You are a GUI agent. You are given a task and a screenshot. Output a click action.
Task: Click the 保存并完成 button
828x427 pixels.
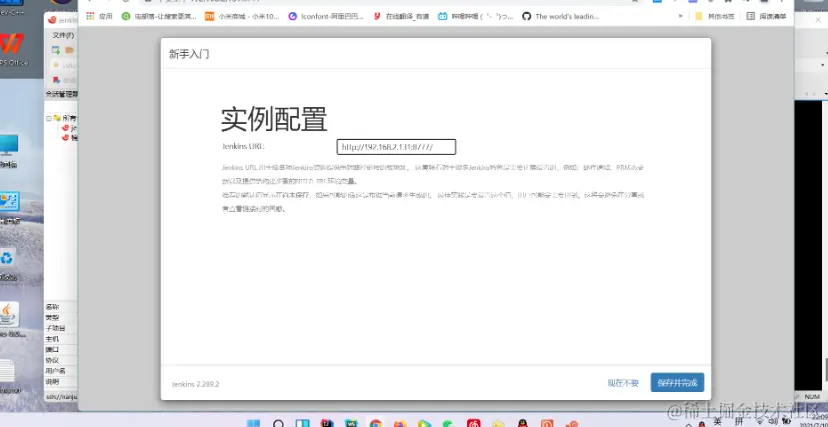[x=677, y=383]
